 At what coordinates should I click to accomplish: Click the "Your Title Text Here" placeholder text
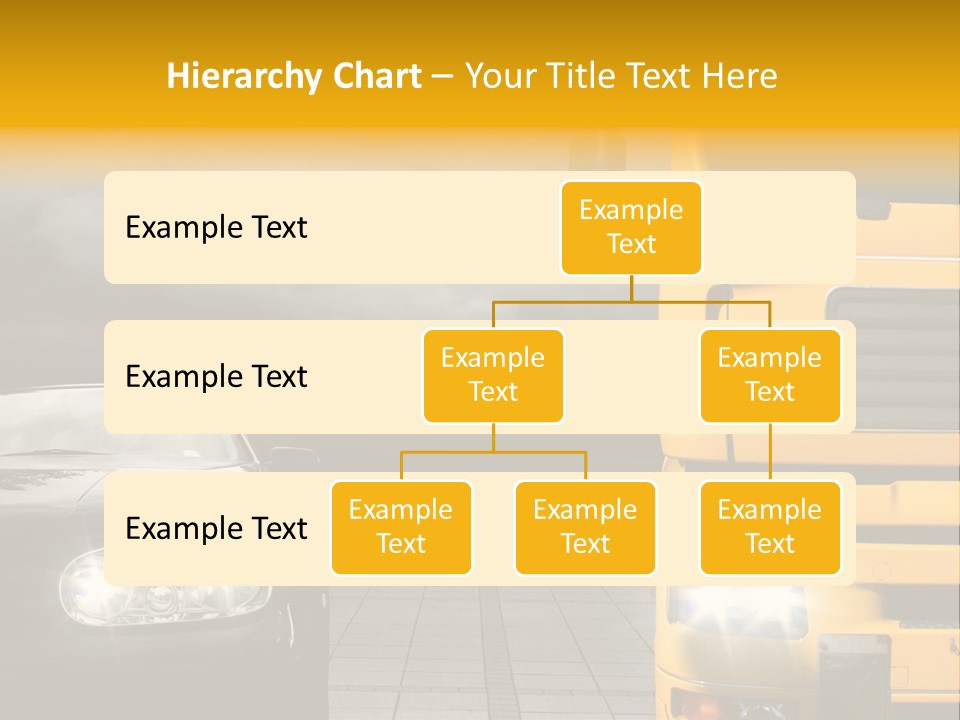pos(621,76)
